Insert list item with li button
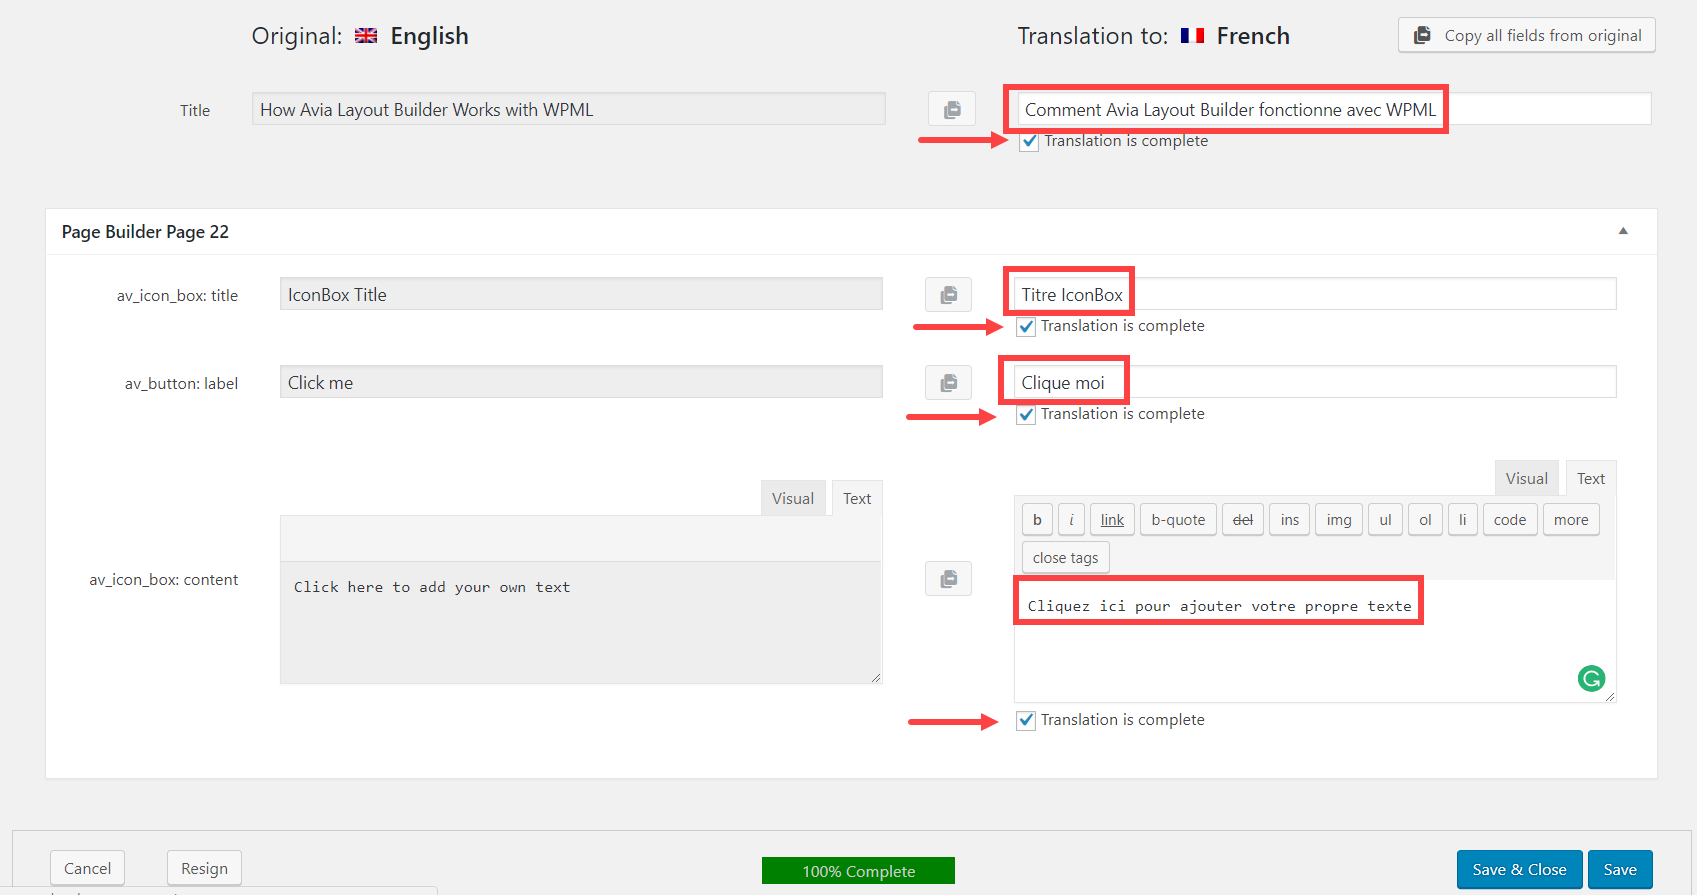Viewport: 1697px width, 895px height. 1462,519
